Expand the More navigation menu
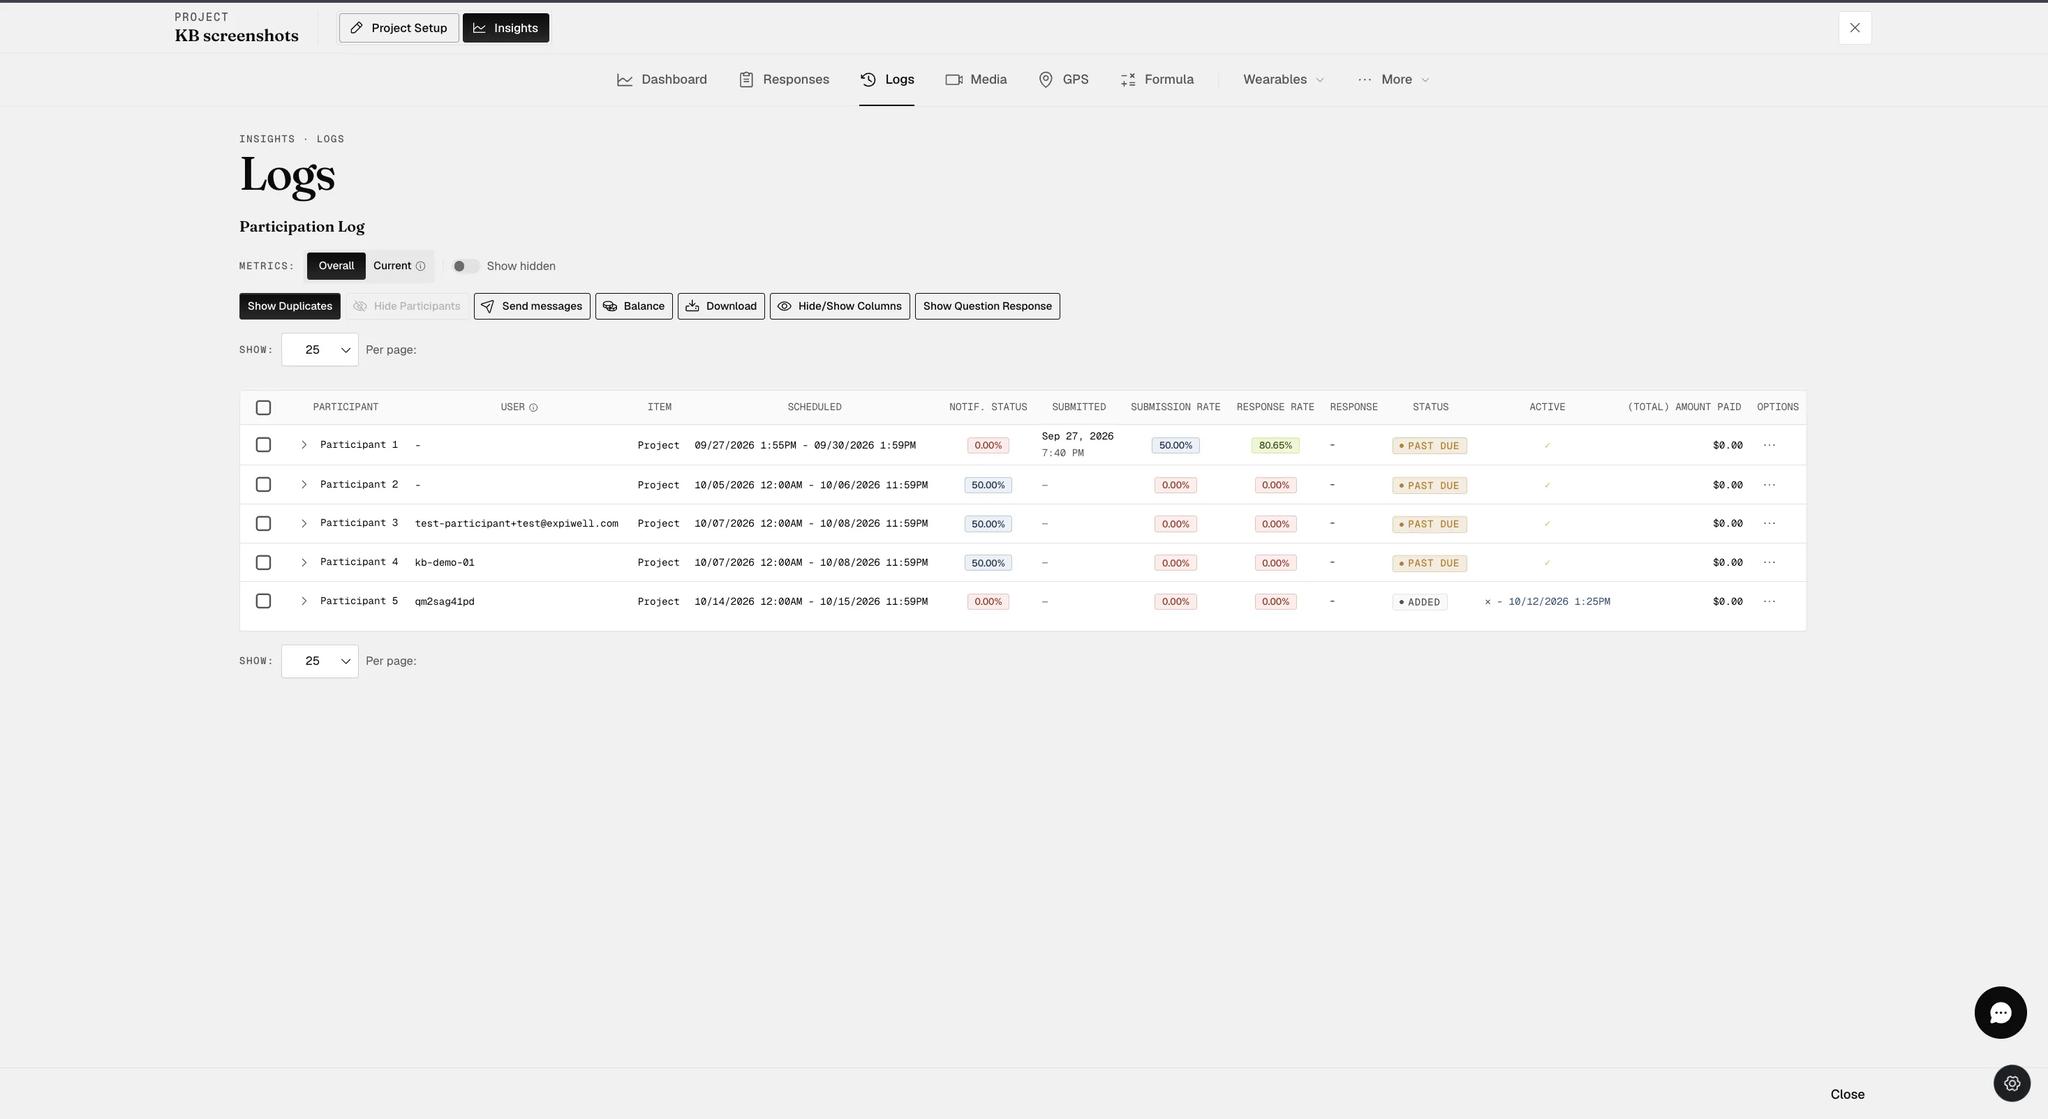2048x1119 pixels. (x=1394, y=80)
